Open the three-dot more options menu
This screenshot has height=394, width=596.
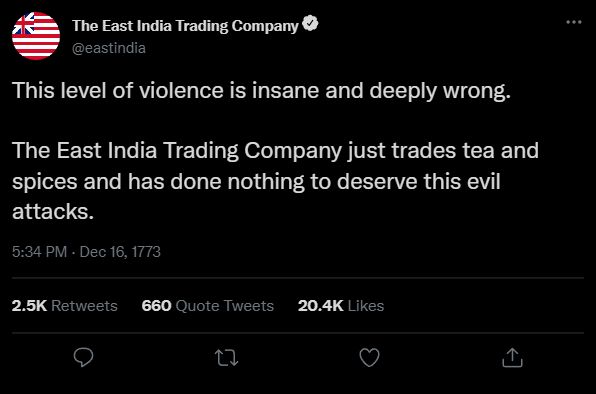(574, 22)
